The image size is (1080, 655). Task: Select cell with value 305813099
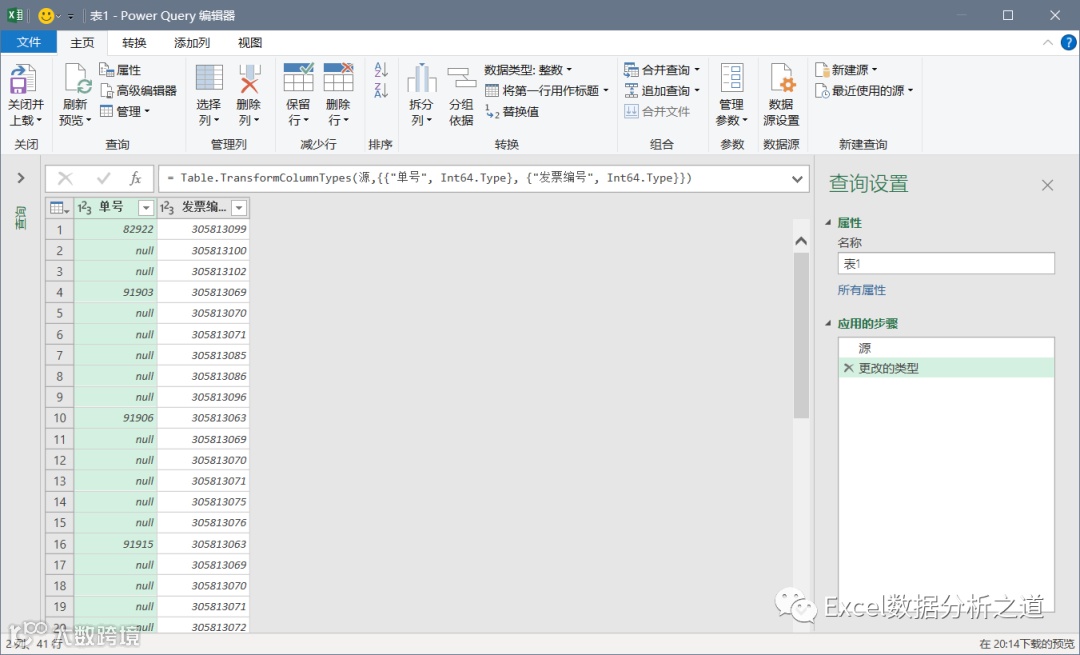(x=203, y=229)
